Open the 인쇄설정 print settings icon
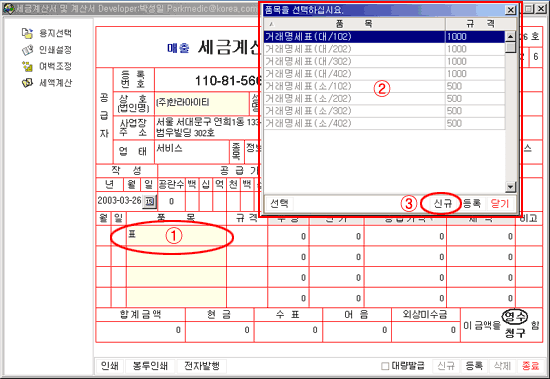The image size is (550, 379). pos(27,50)
